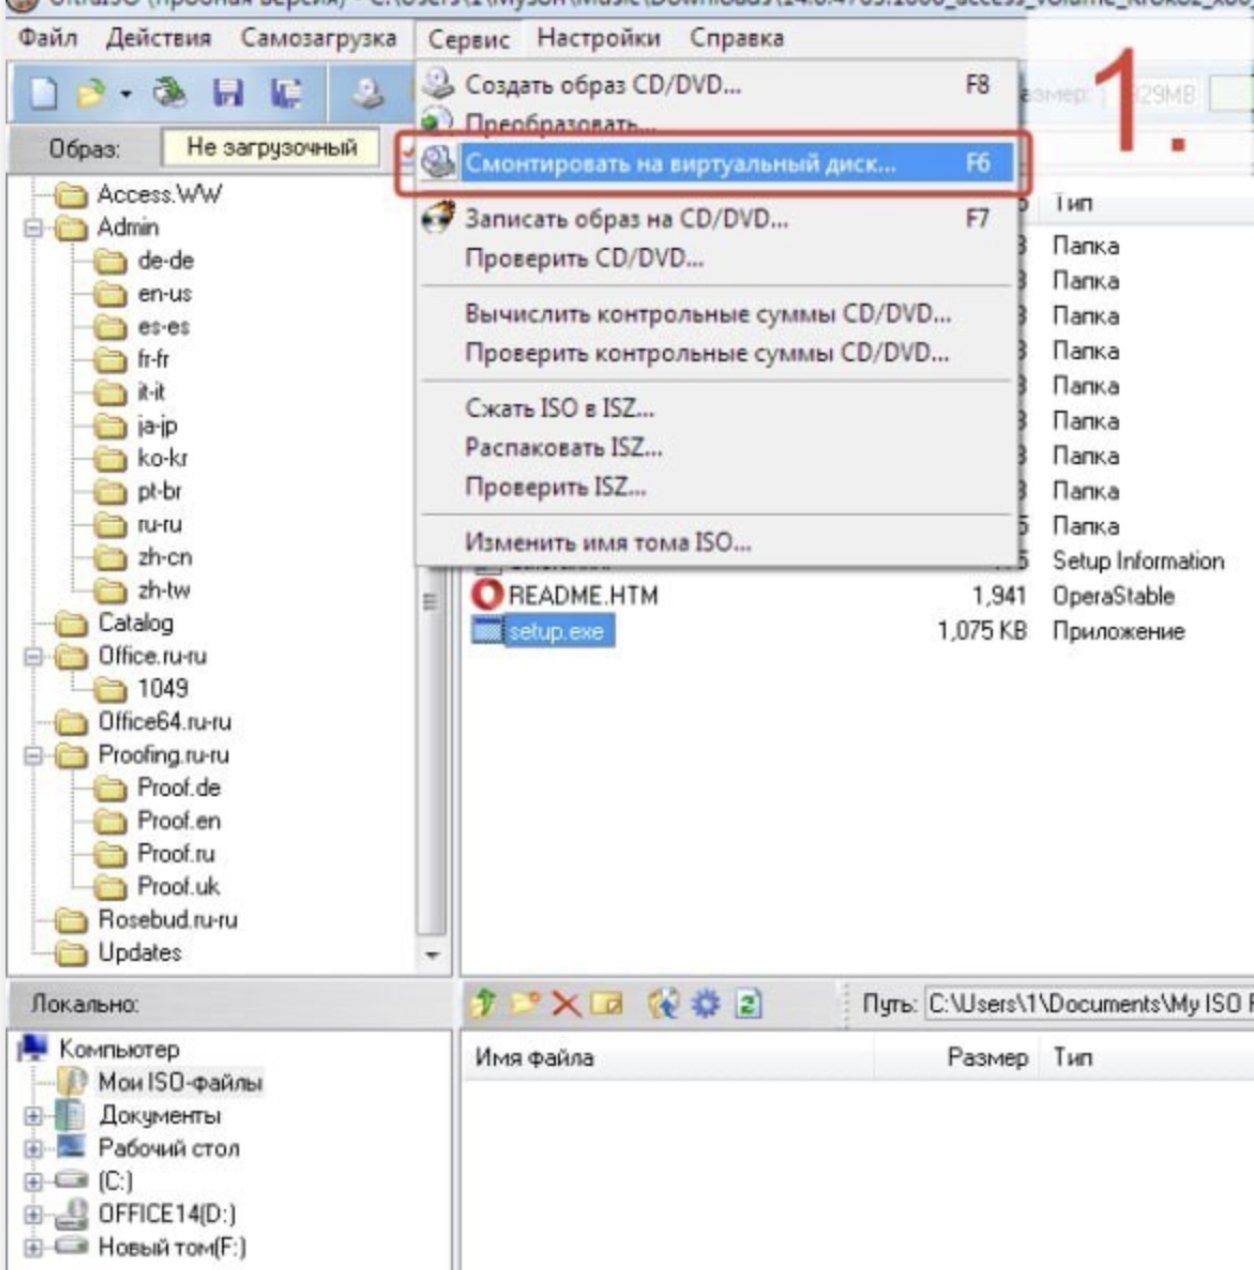Close the open Сервис menu tab

468,39
